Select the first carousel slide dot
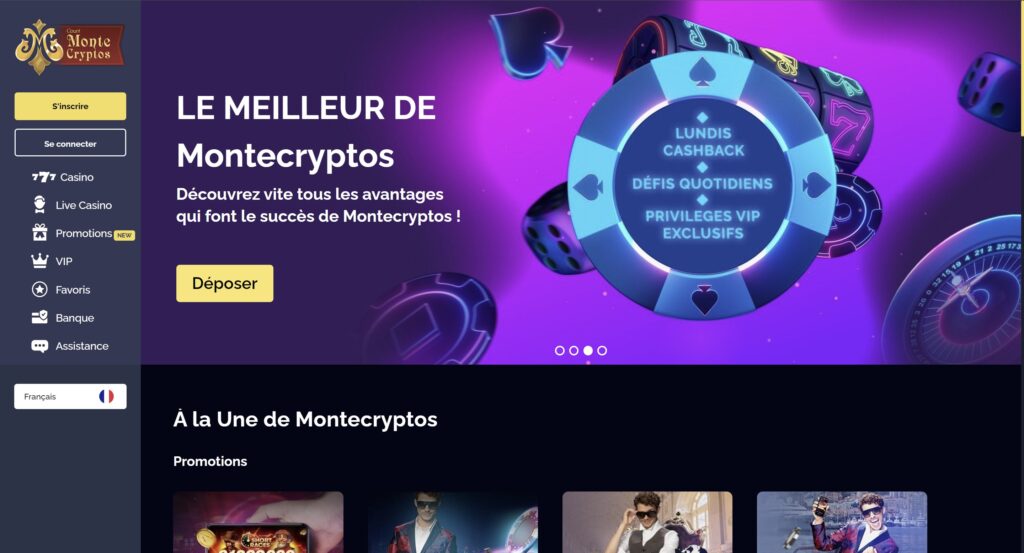The height and width of the screenshot is (553, 1024). [x=560, y=351]
